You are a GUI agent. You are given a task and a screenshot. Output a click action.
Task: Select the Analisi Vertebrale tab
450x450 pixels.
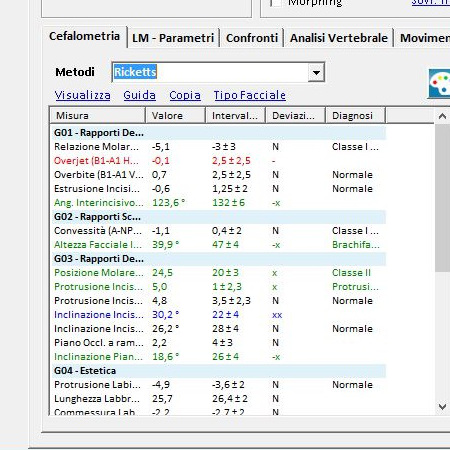point(339,38)
